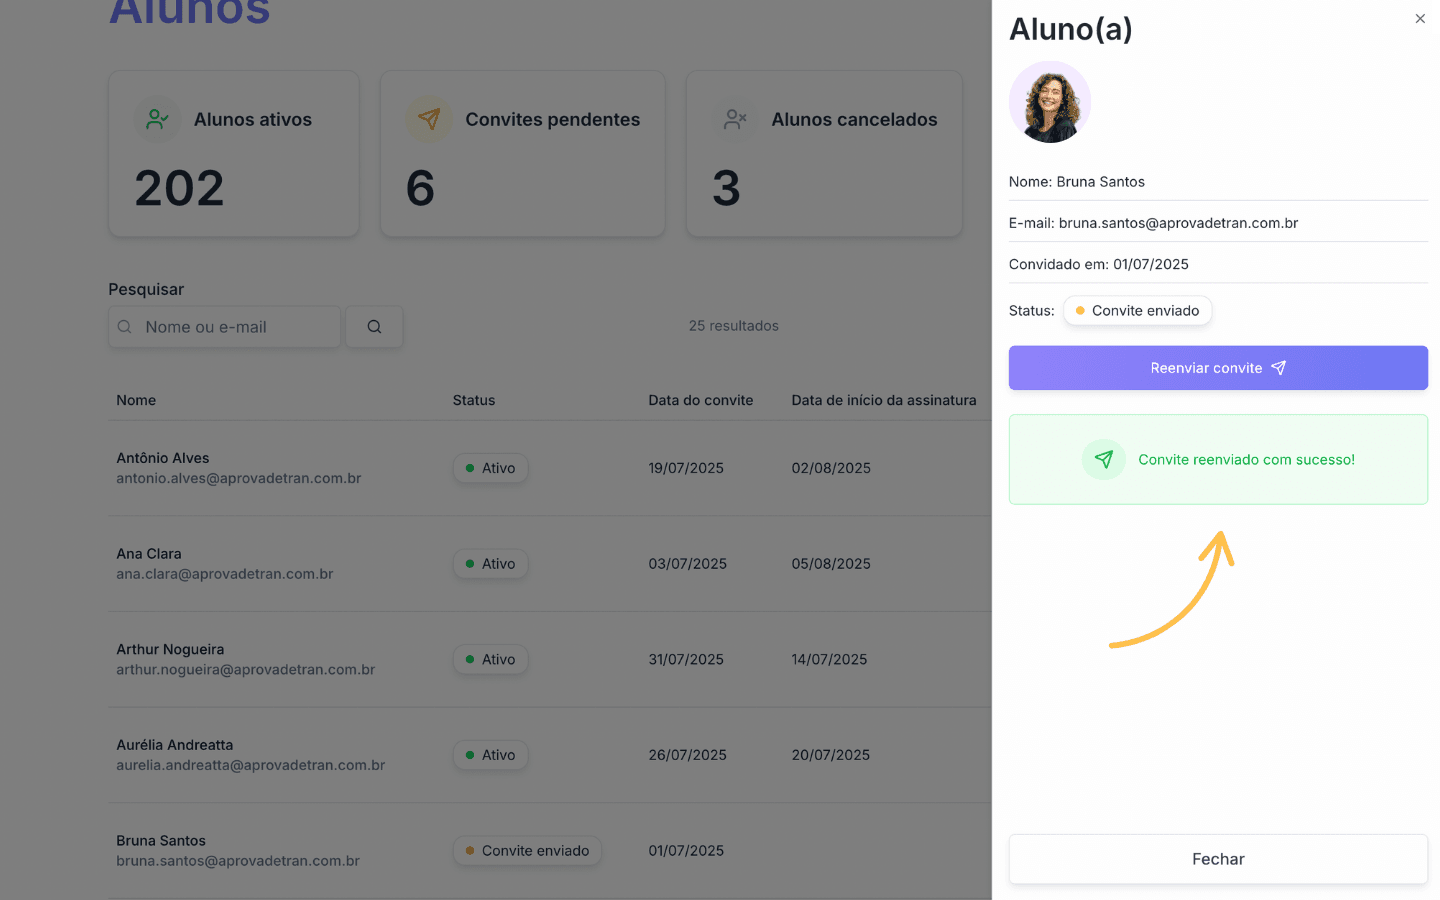This screenshot has height=900, width=1440.
Task: Click the Fechar button
Action: (x=1218, y=859)
